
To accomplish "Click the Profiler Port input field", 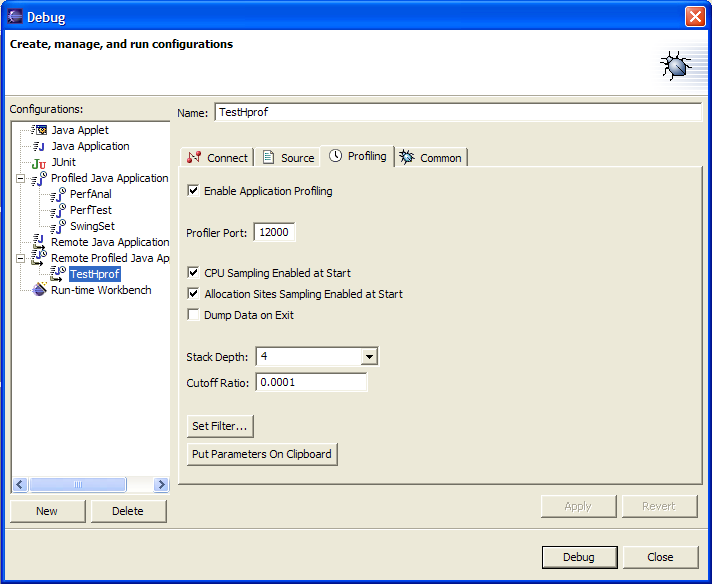I will 274,232.
